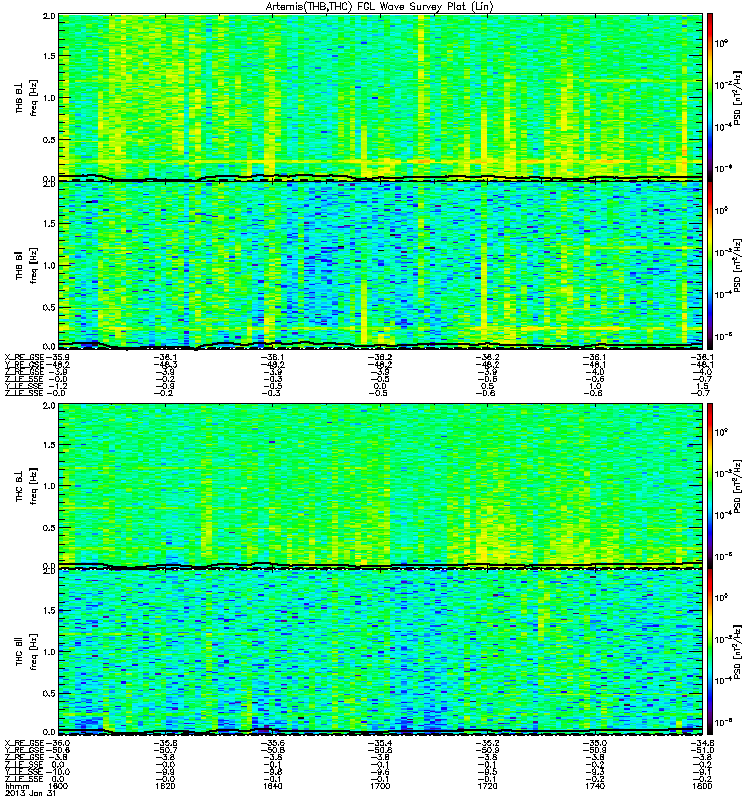Click the THC X_RE_GSE value '-34.8' at 1800
The image size is (750, 800).
[x=702, y=743]
